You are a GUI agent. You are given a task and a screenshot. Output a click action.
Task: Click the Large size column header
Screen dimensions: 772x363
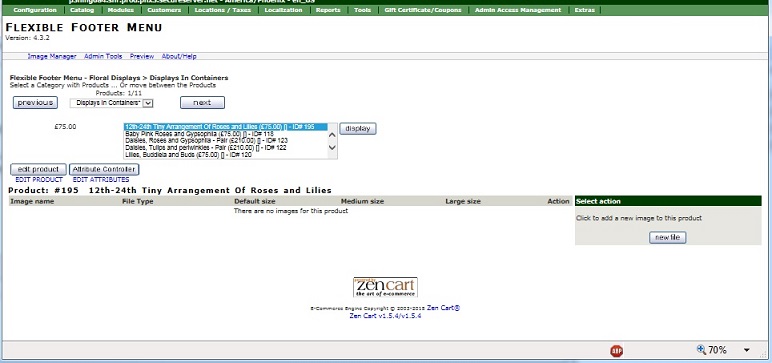click(463, 201)
